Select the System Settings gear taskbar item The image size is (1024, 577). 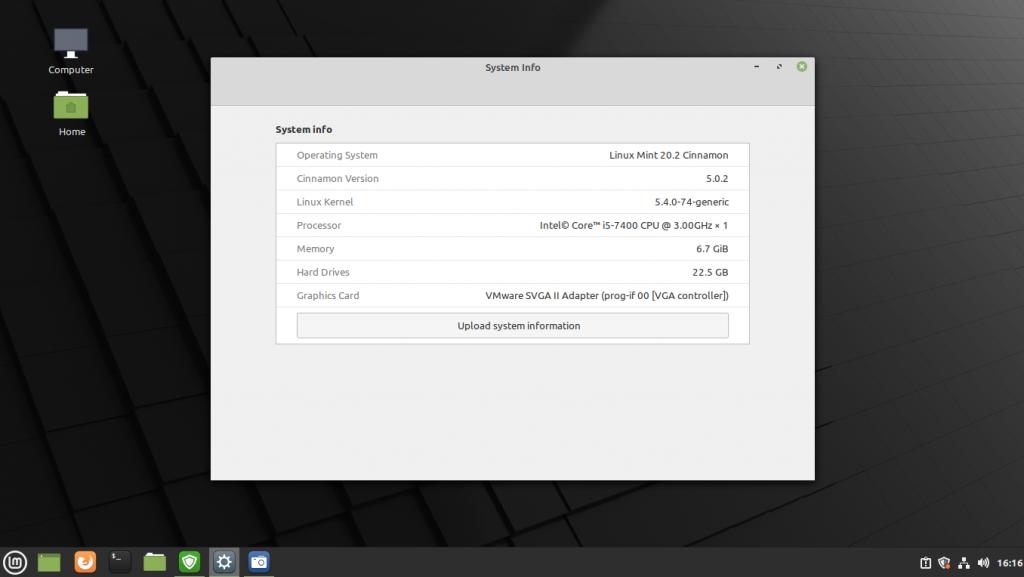[224, 562]
